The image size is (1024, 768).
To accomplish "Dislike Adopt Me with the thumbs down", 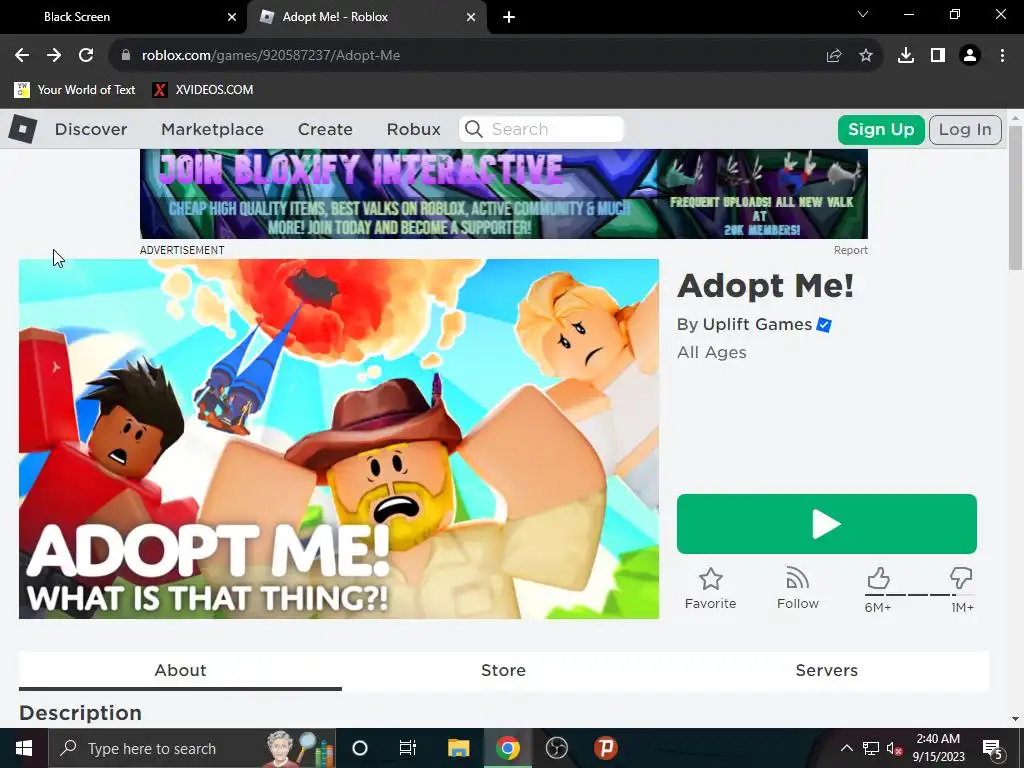I will [961, 578].
